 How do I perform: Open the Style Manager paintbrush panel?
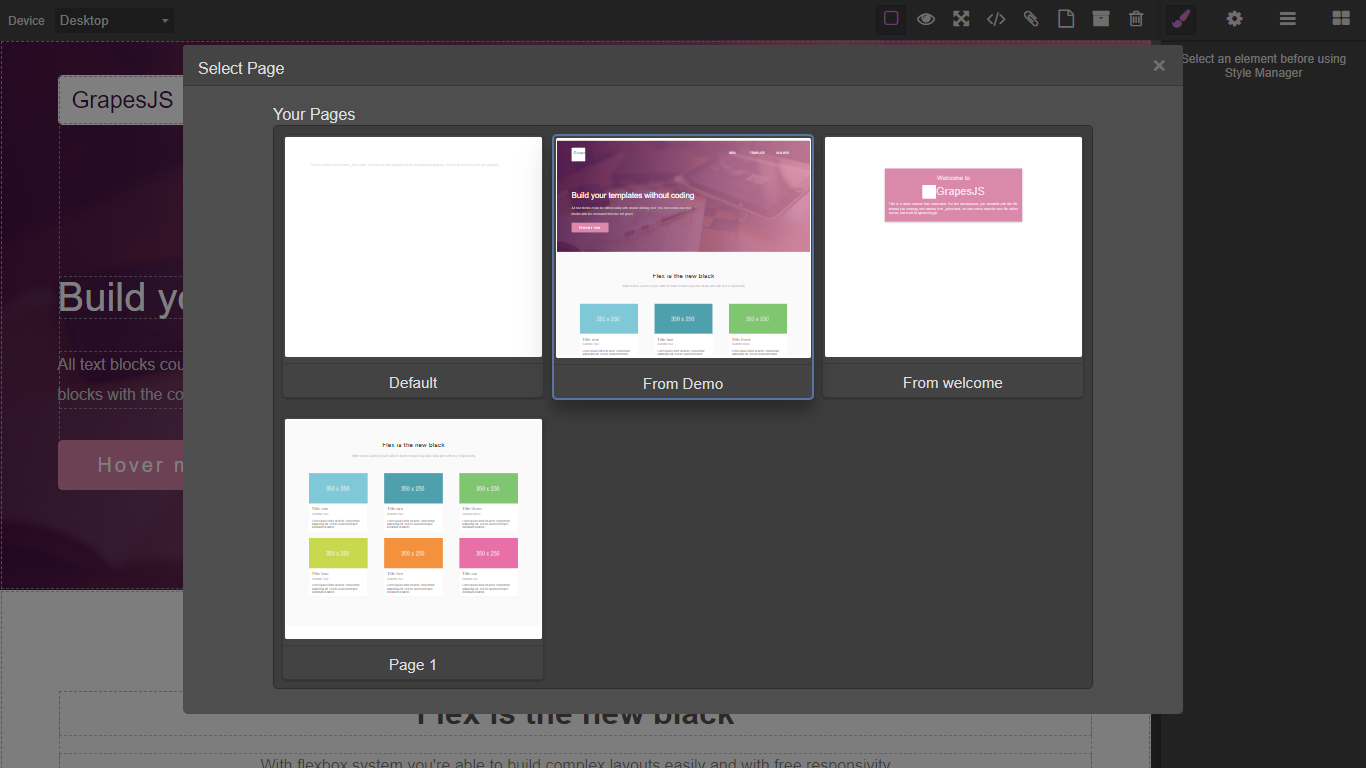1180,19
